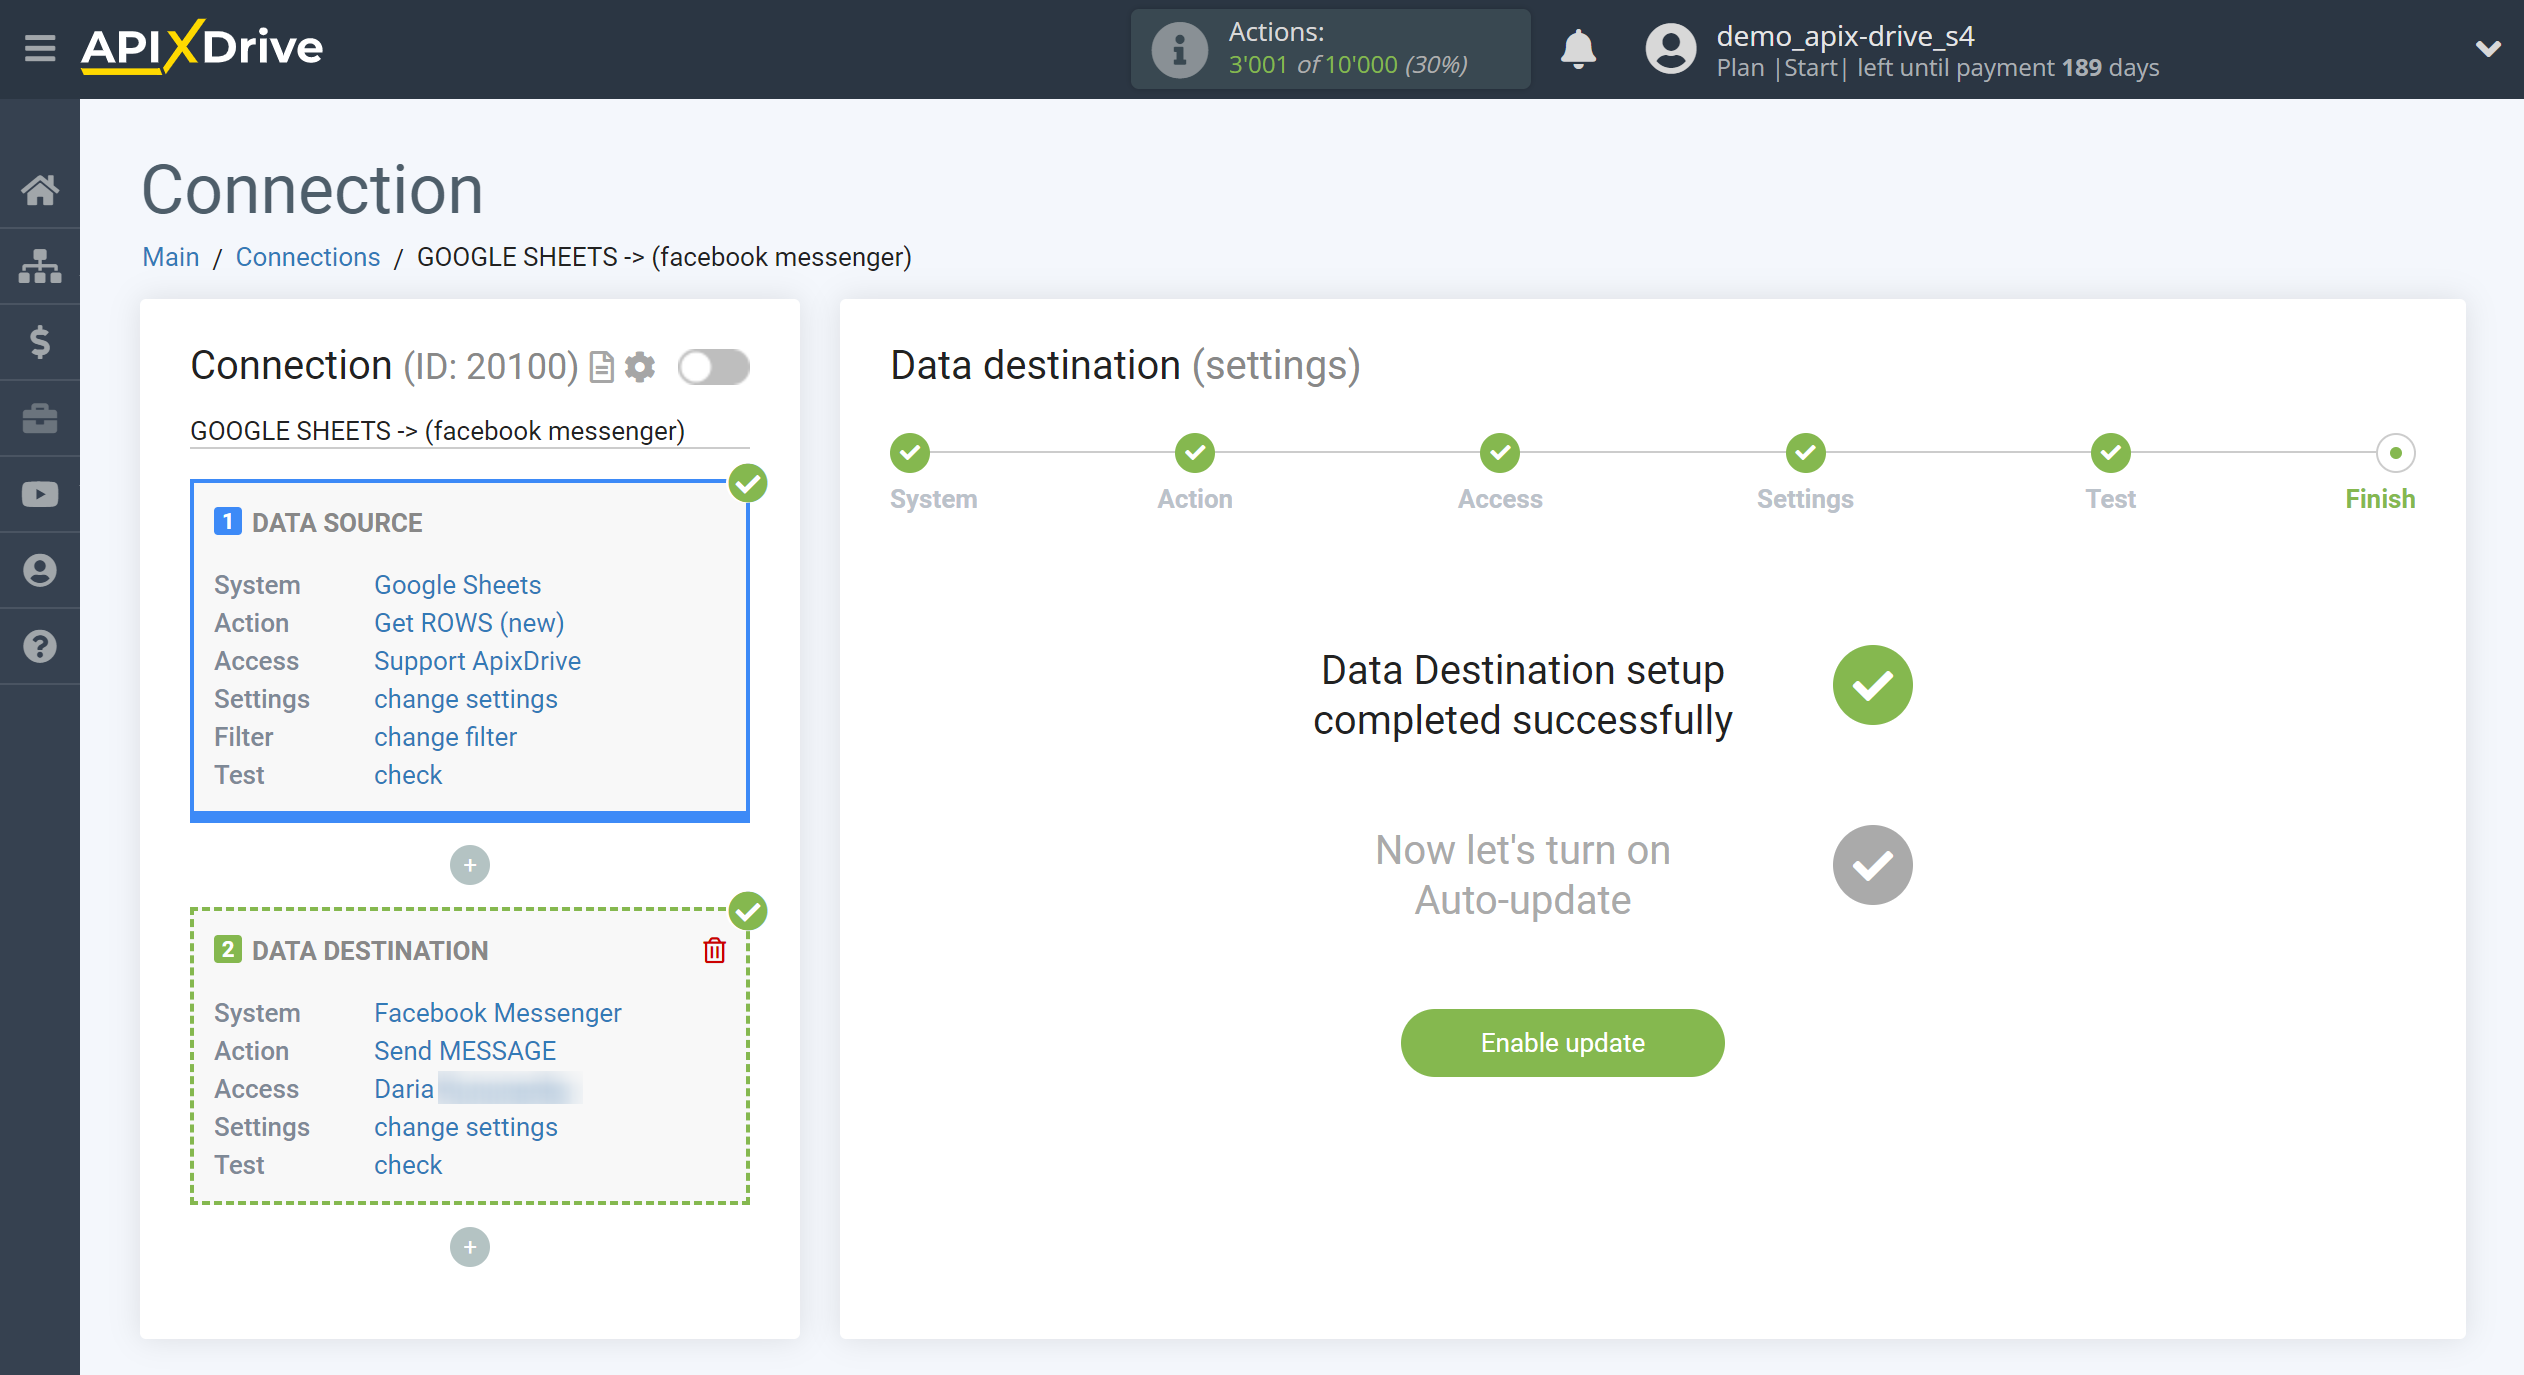Viewport: 2524px width, 1375px height.
Task: Open profile icon in sidebar
Action: (40, 570)
